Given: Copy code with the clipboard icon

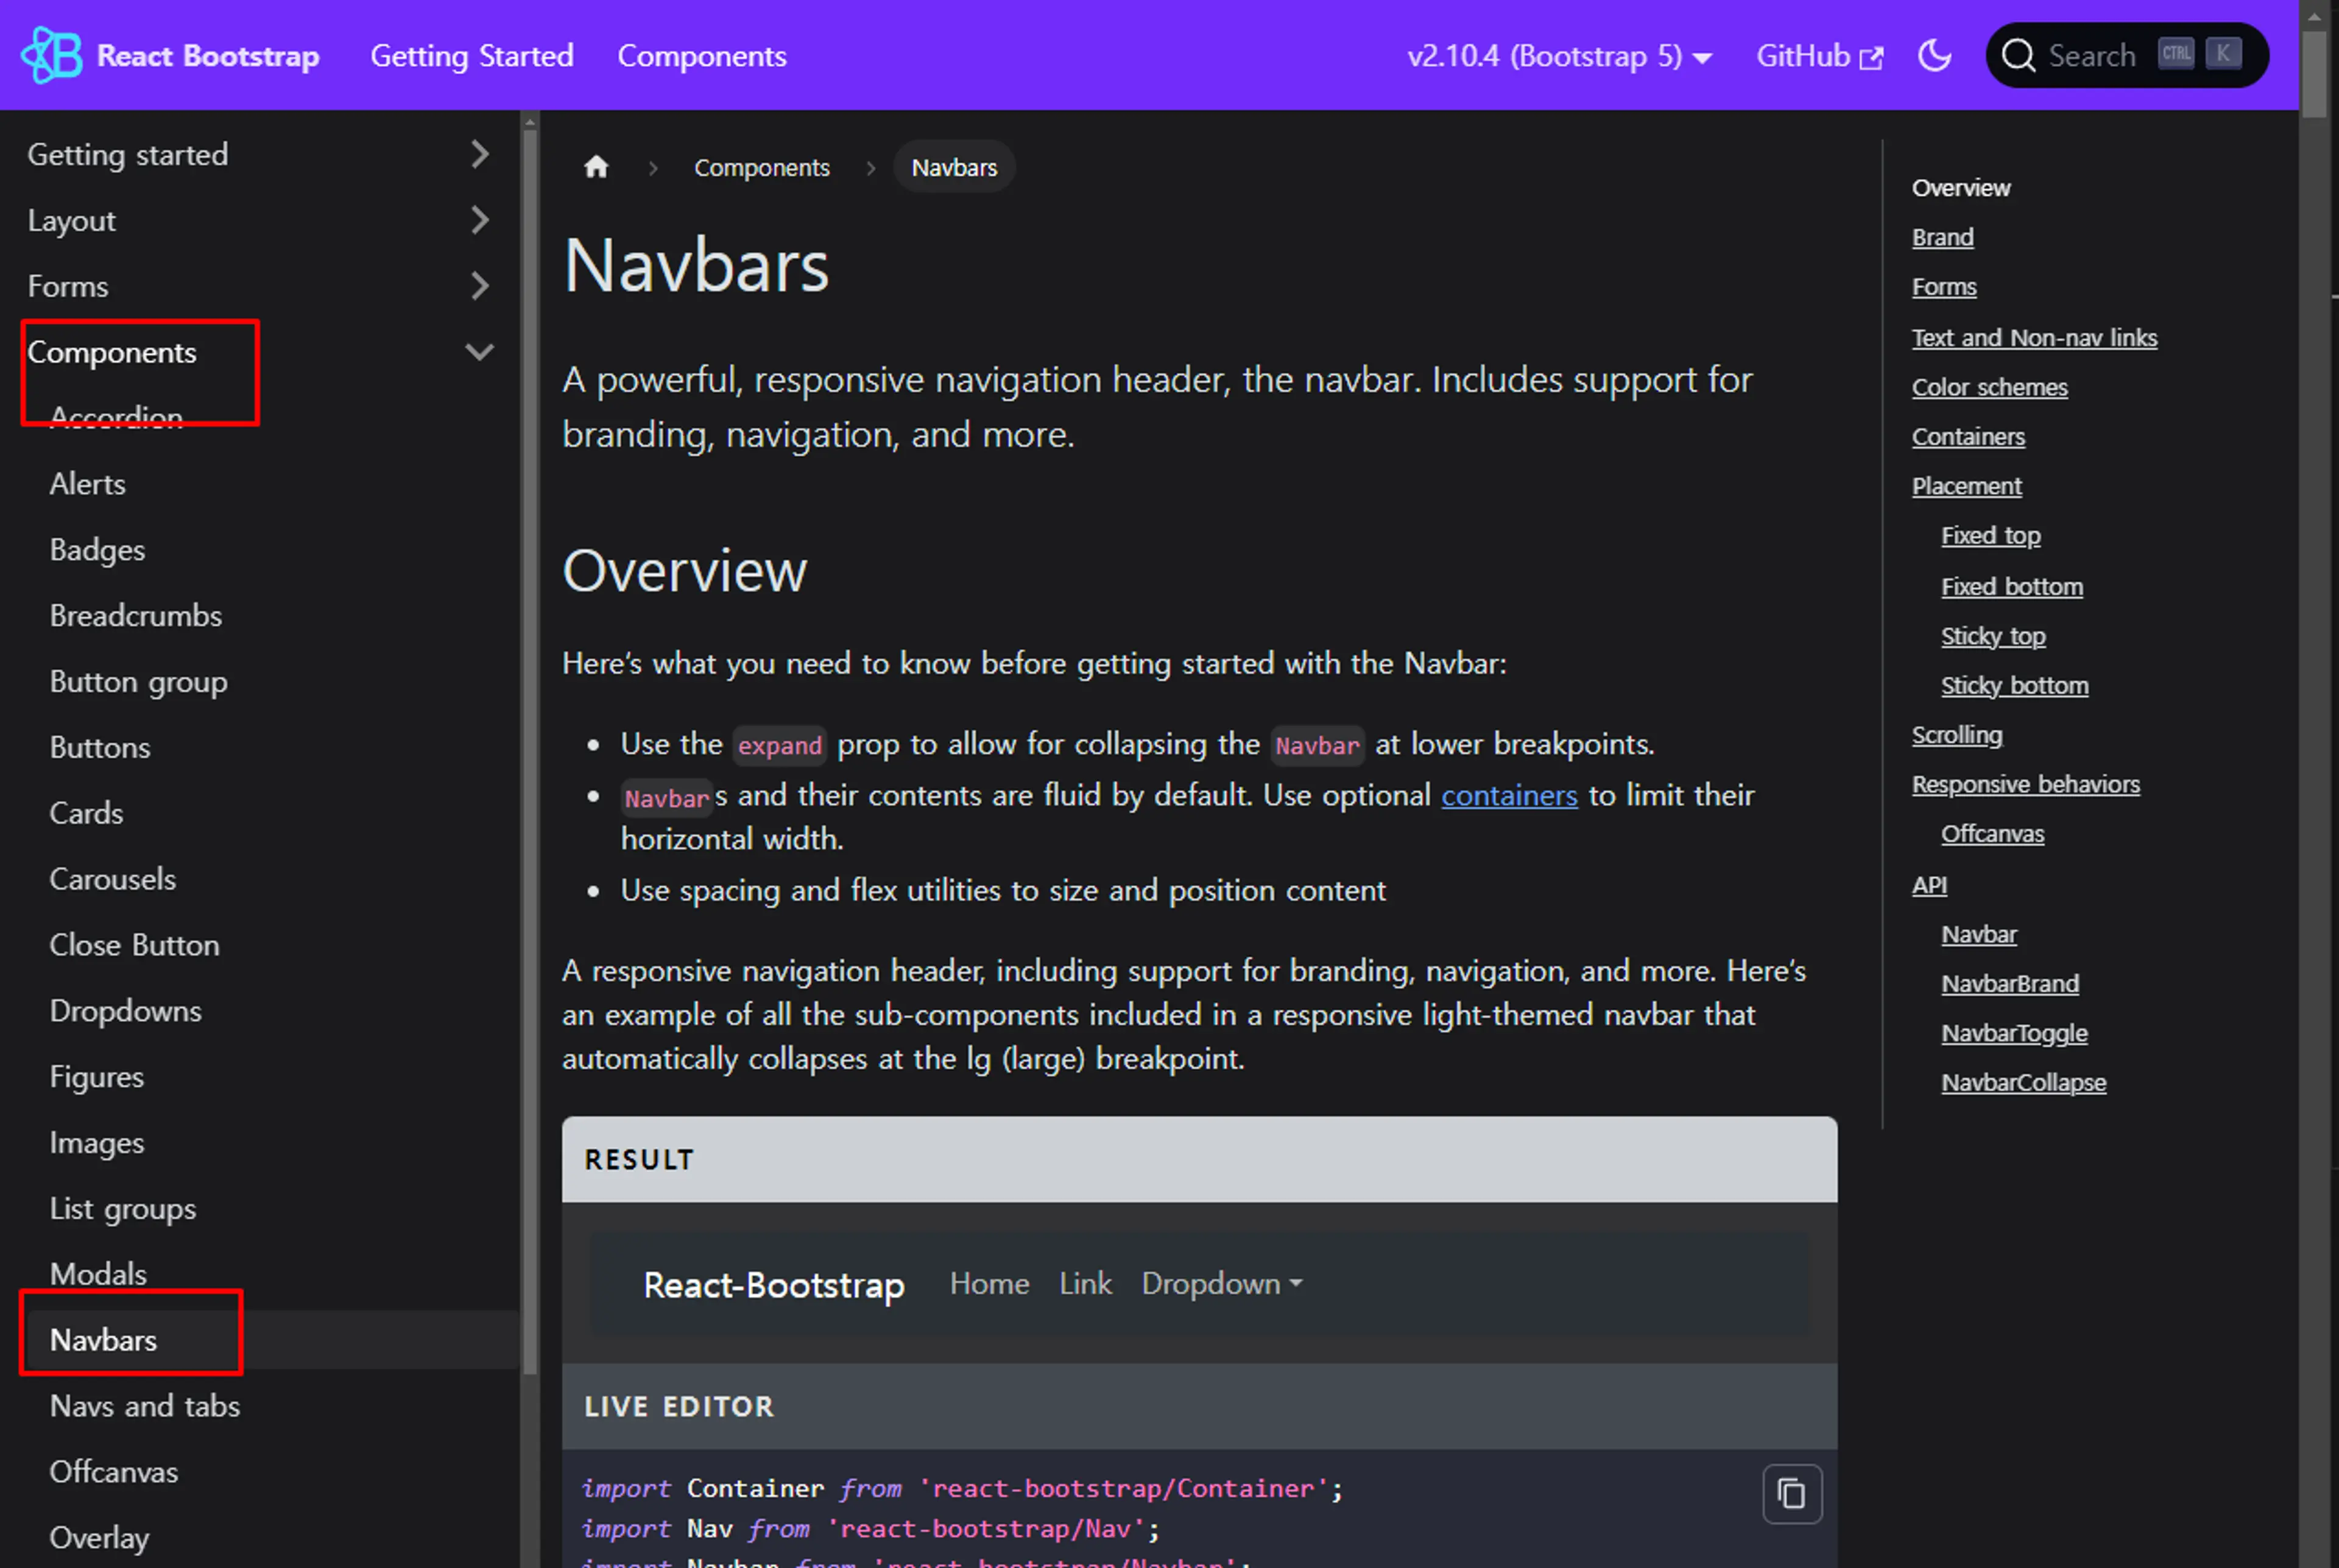Looking at the screenshot, I should 1791,1494.
